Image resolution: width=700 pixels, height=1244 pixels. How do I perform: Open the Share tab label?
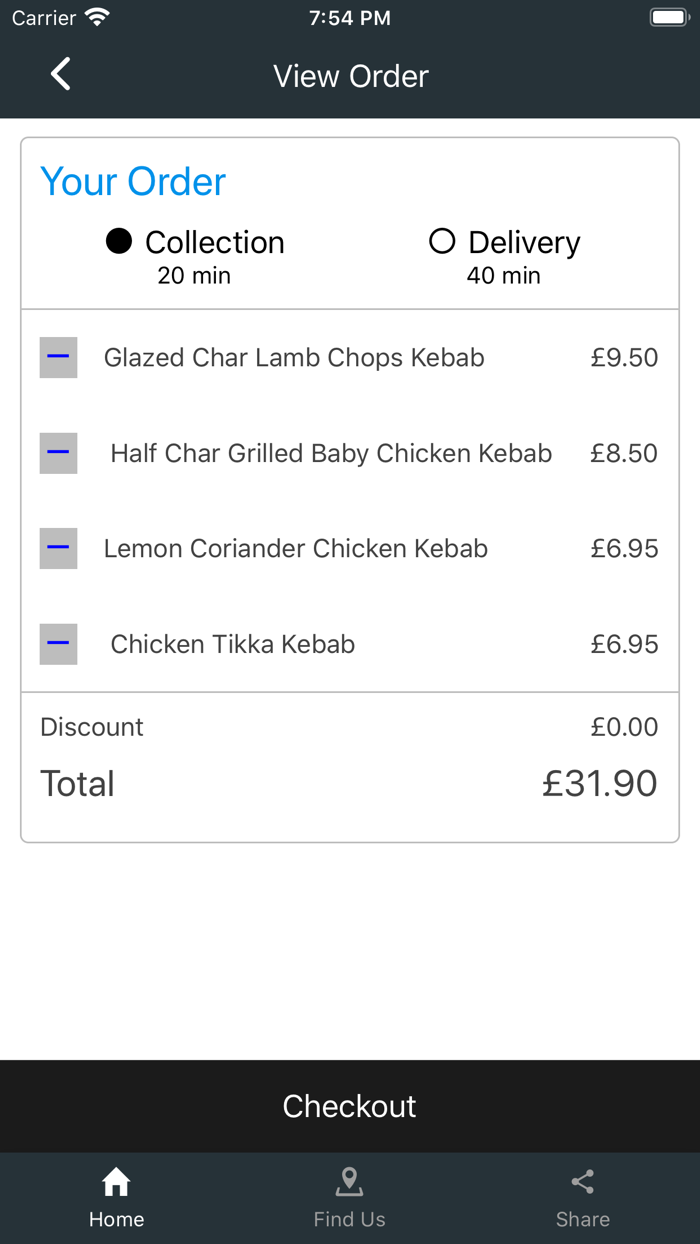(582, 1219)
